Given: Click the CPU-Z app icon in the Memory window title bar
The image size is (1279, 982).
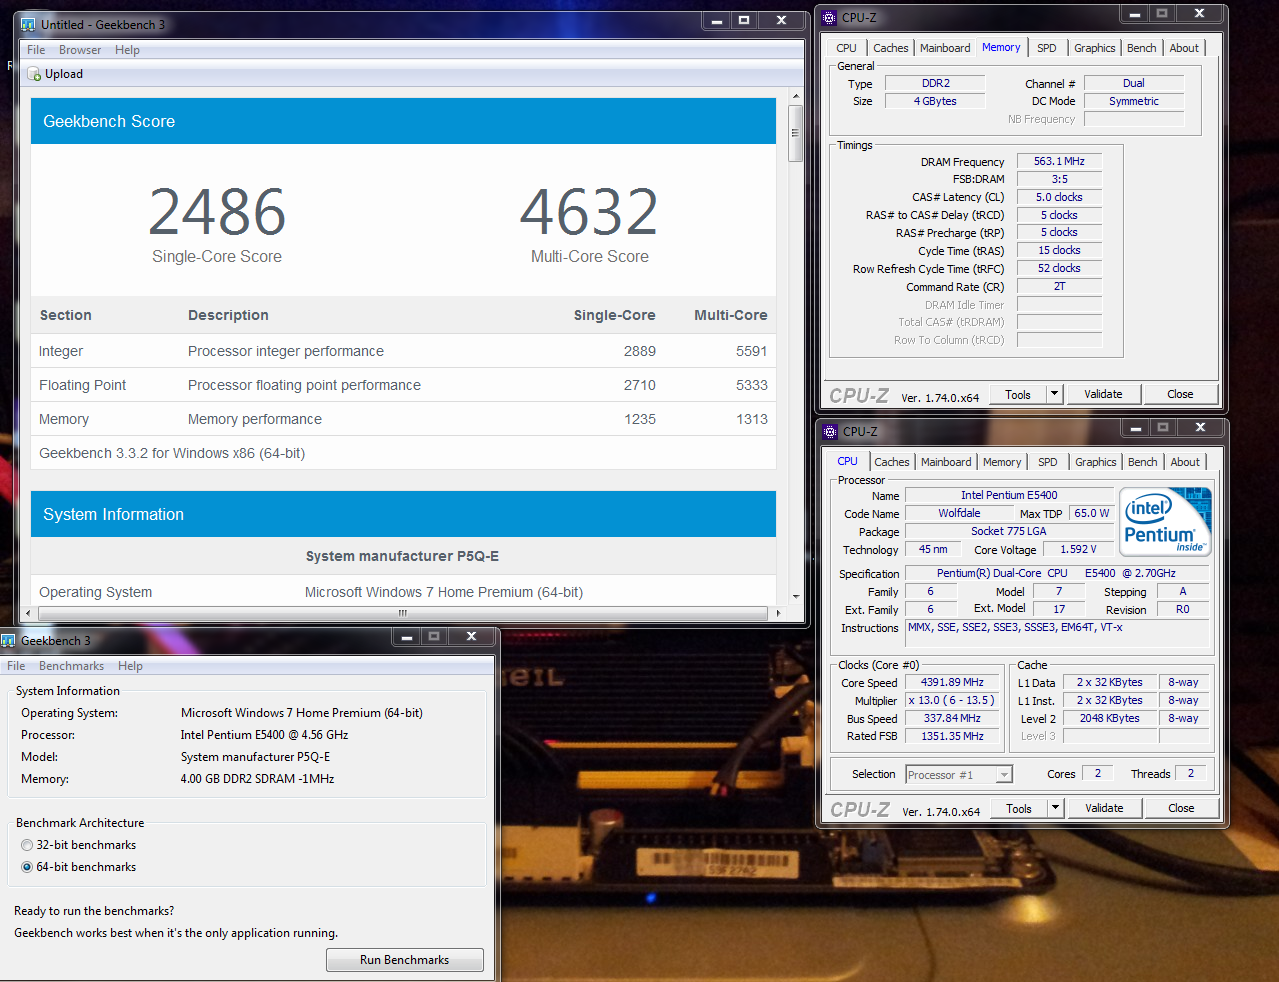Looking at the screenshot, I should pyautogui.click(x=829, y=17).
